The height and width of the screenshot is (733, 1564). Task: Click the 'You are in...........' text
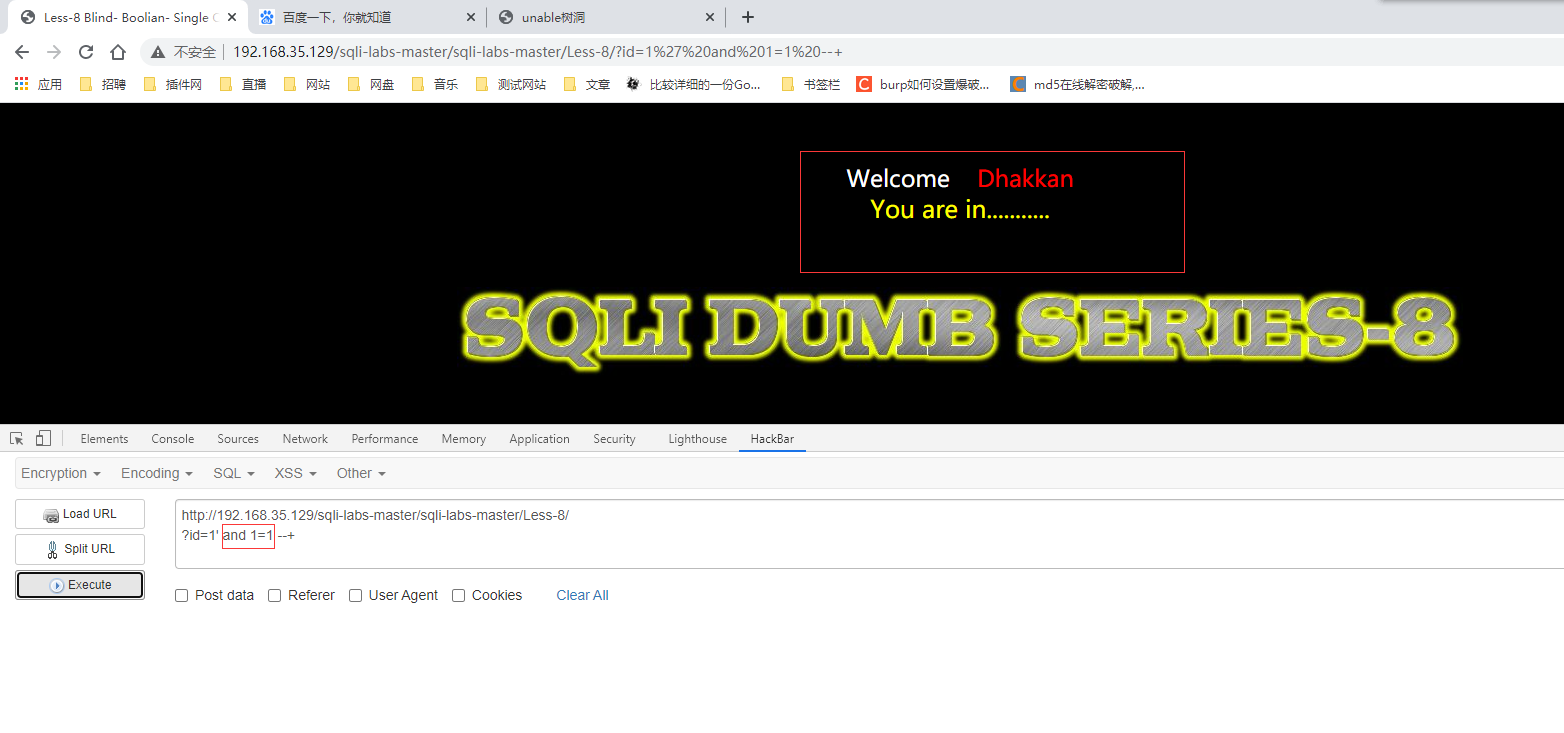pyautogui.click(x=960, y=210)
